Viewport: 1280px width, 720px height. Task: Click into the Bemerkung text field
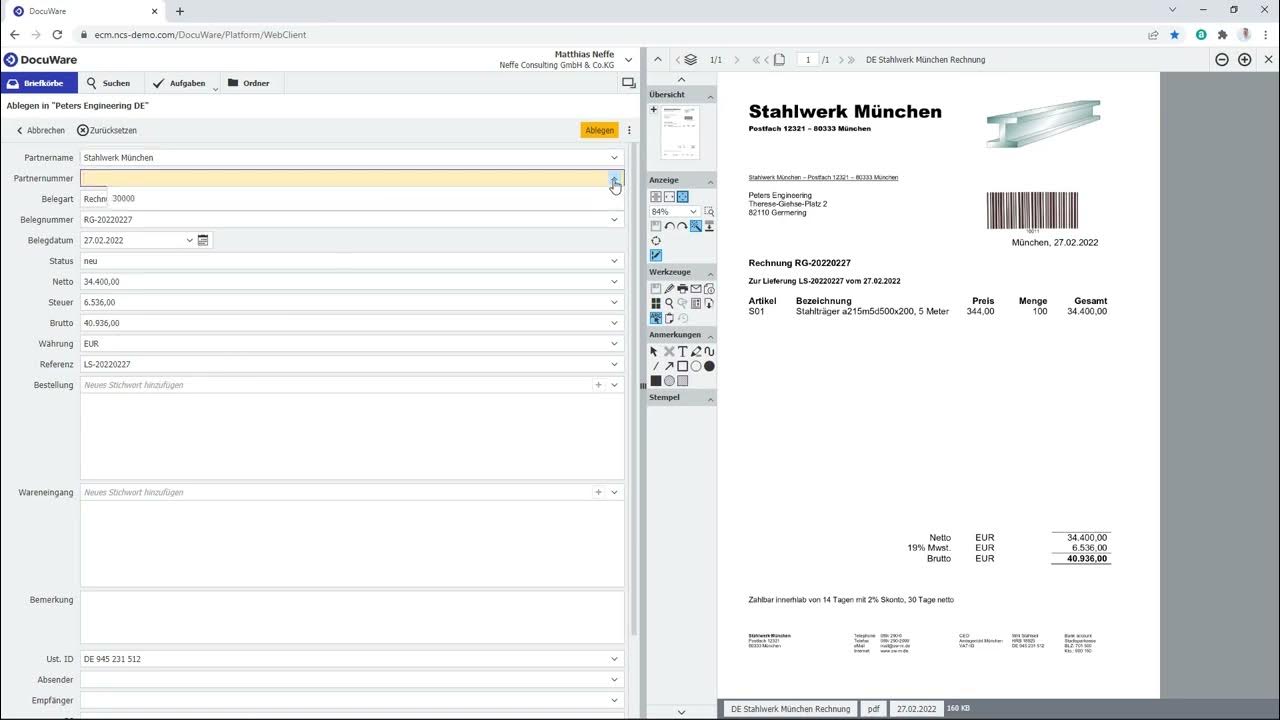[352, 616]
